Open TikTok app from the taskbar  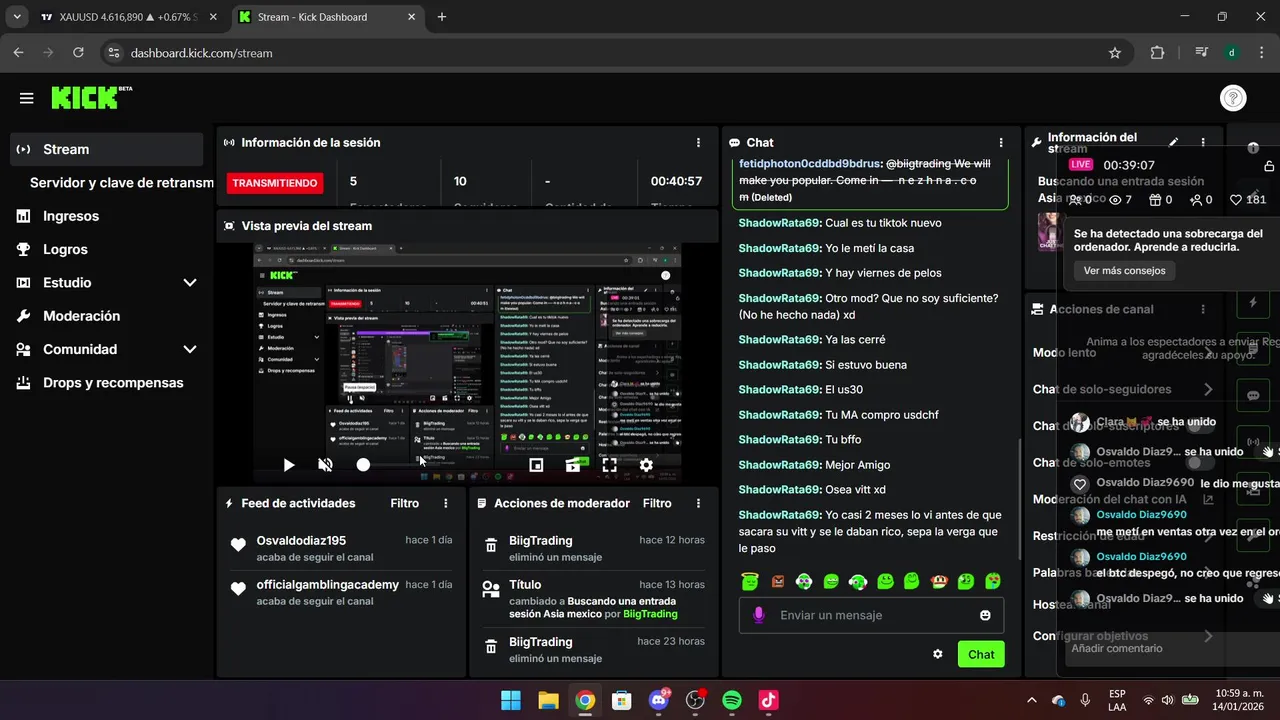[x=768, y=700]
